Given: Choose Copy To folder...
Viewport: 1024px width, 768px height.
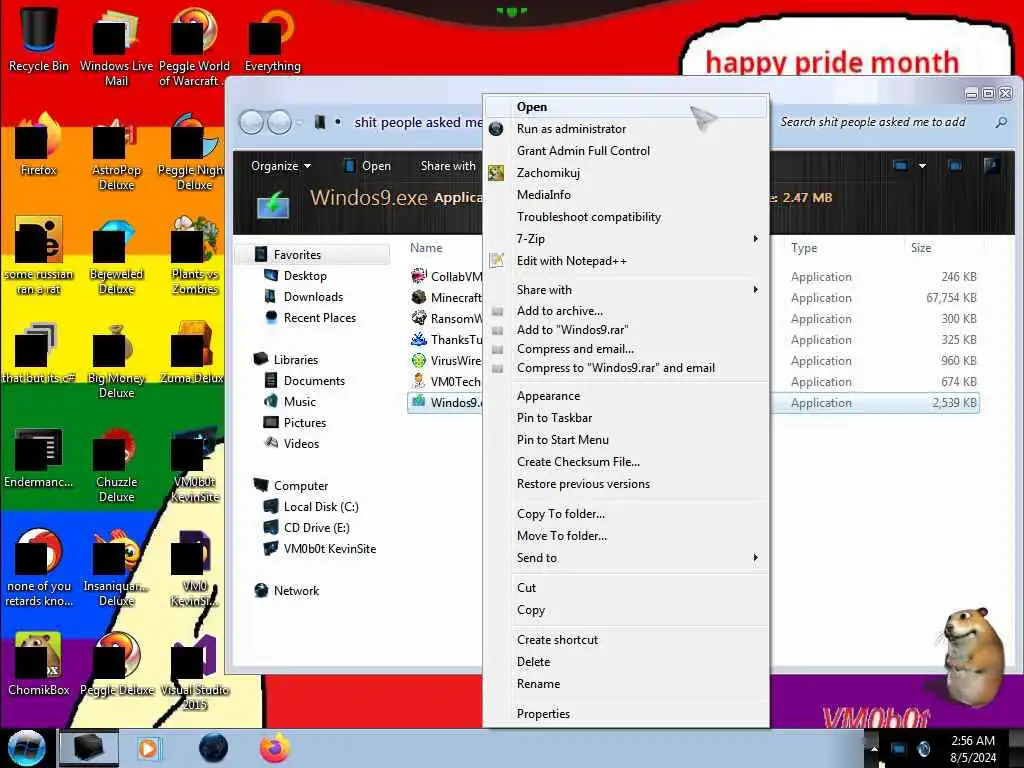Looking at the screenshot, I should point(626,514).
